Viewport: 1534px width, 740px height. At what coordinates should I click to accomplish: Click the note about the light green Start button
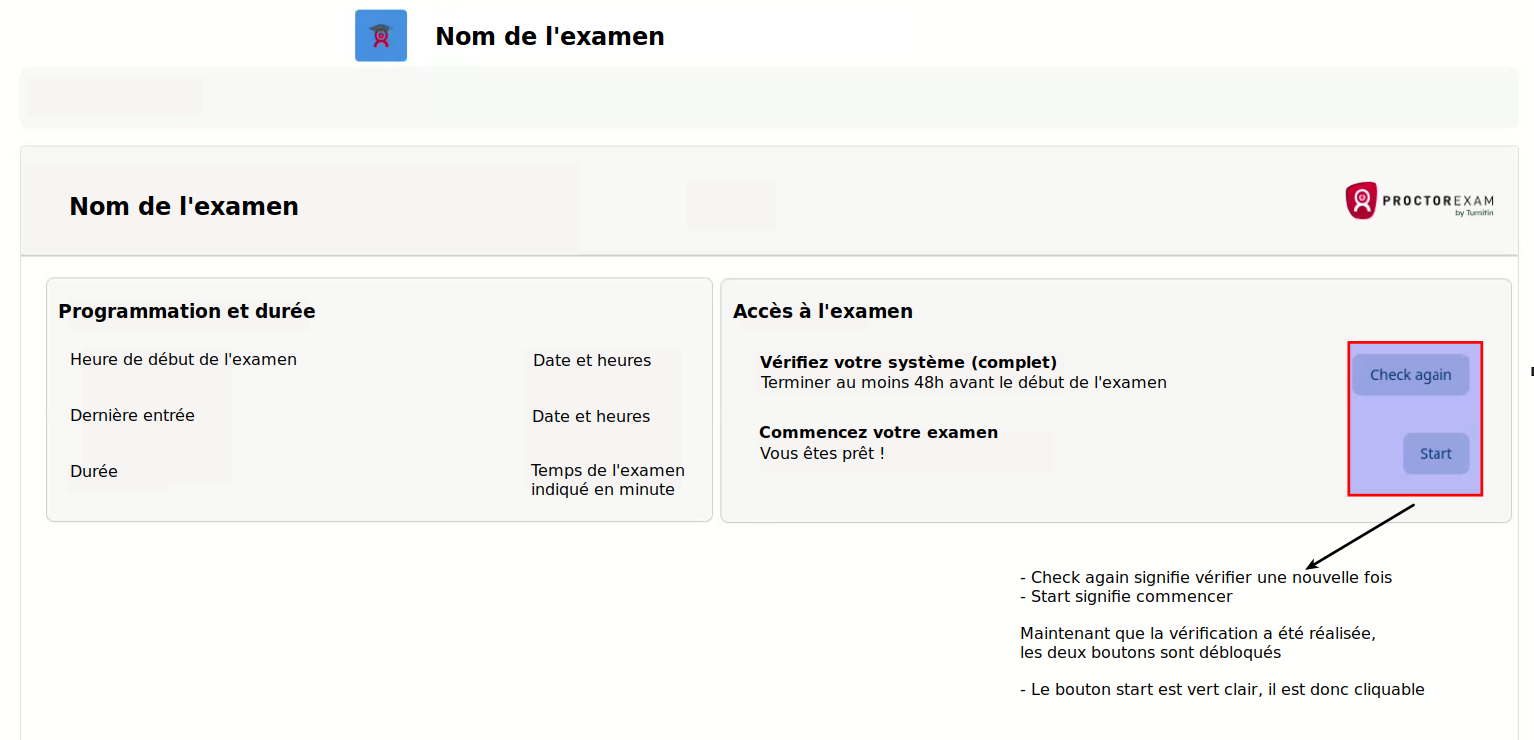coord(1222,689)
